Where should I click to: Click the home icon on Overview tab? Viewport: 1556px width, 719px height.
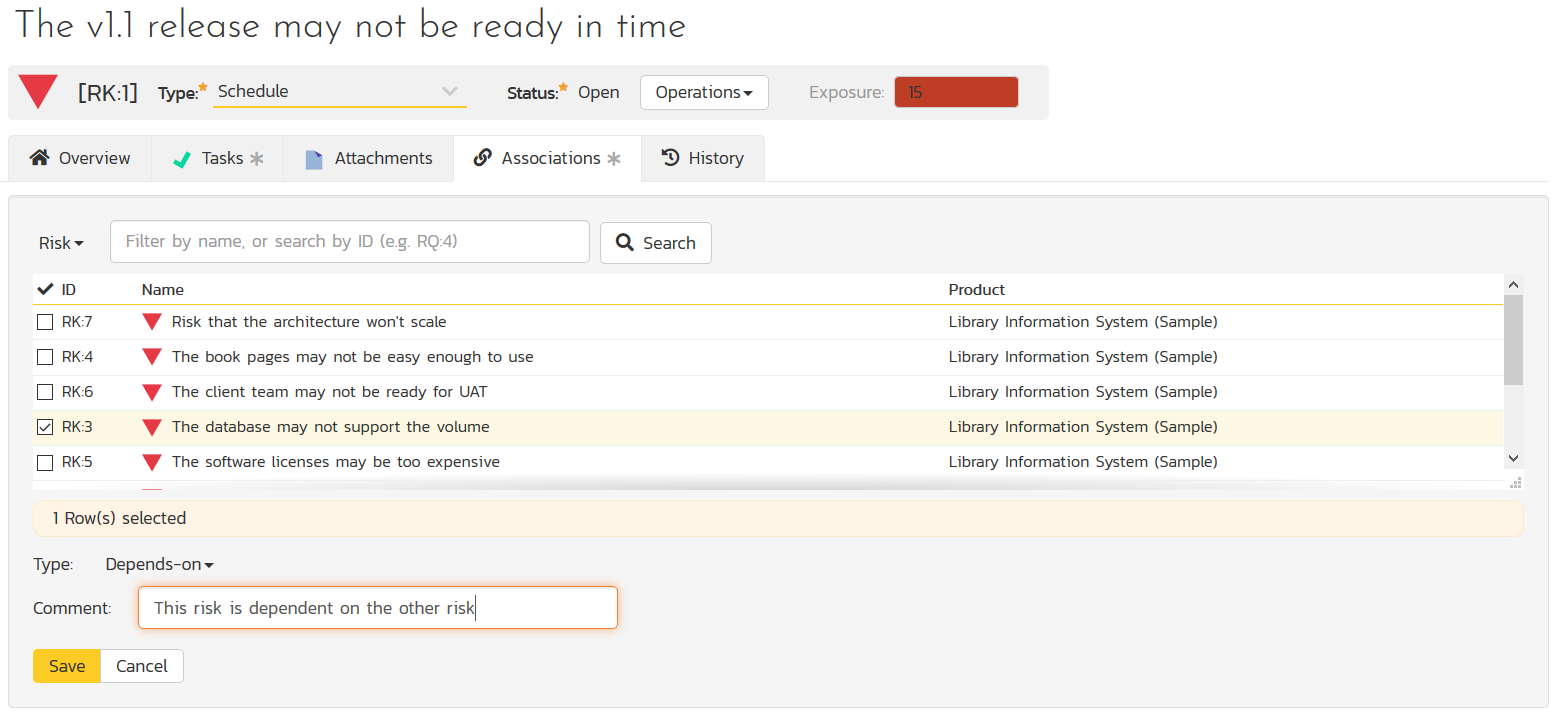point(39,158)
